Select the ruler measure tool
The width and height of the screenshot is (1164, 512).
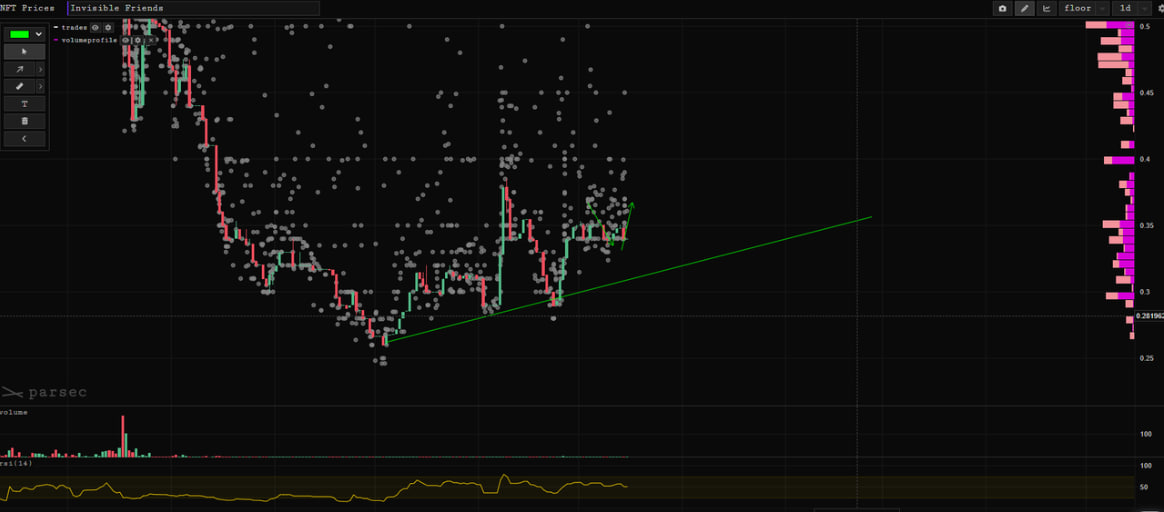pos(19,86)
